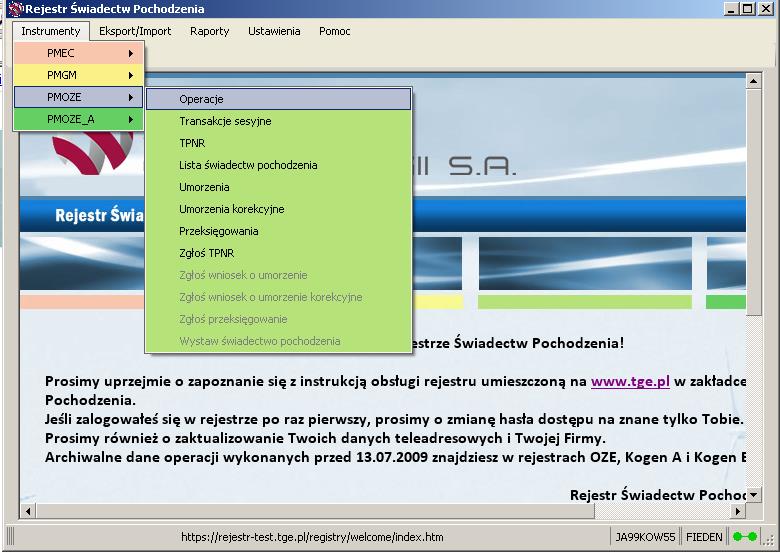Click Wystaw świadectwo pochodzenia entry

pyautogui.click(x=279, y=341)
